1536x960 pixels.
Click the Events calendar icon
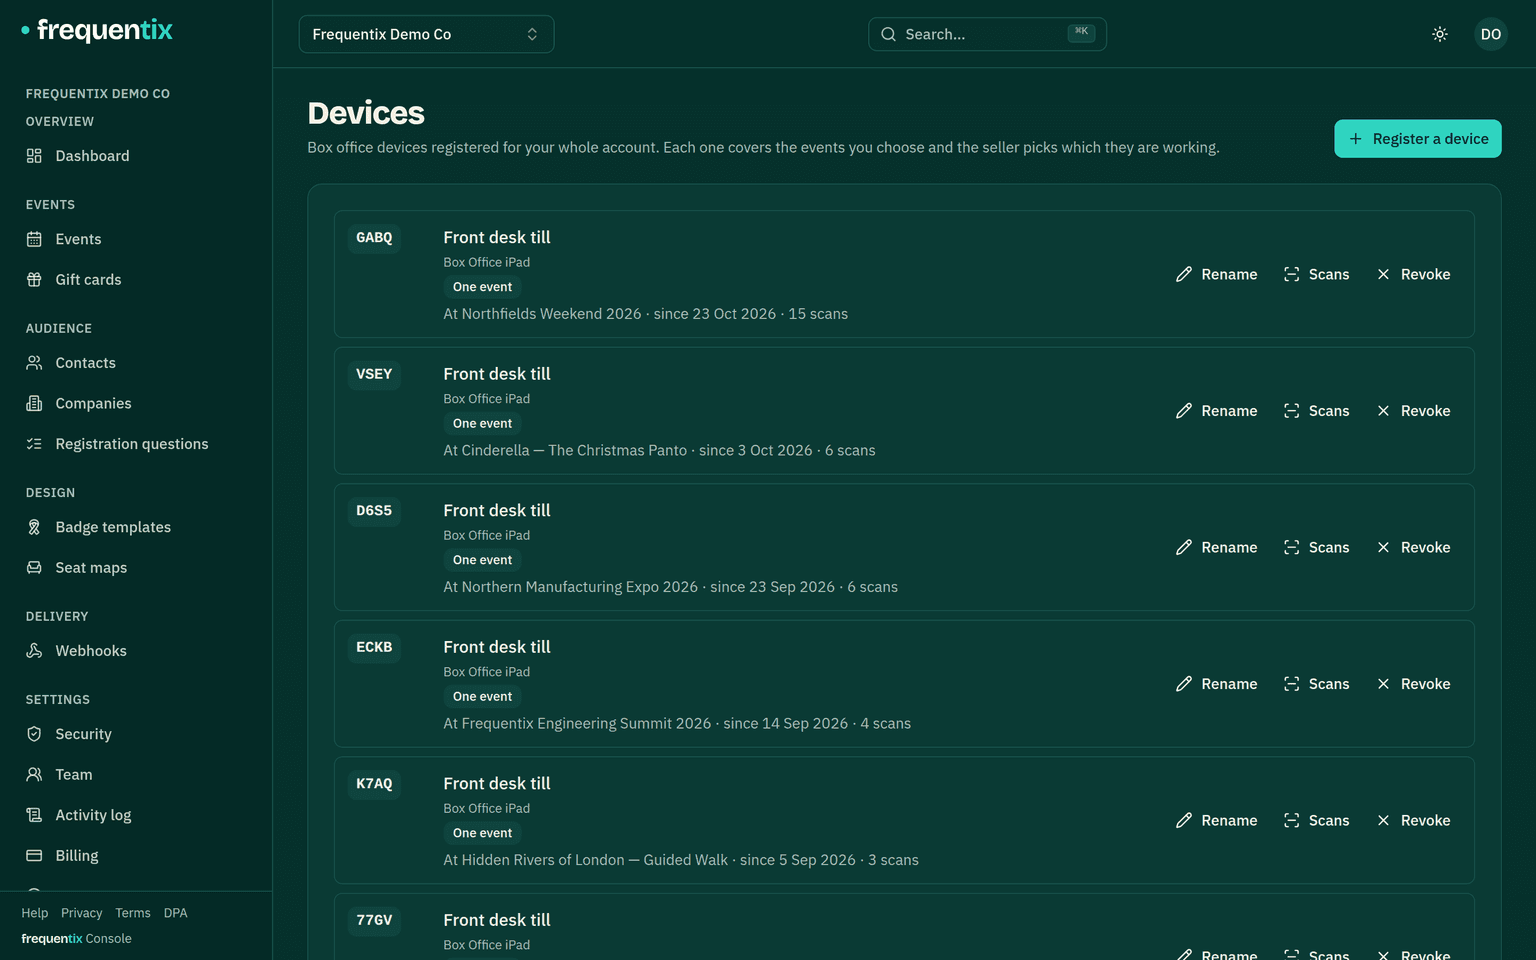(34, 239)
